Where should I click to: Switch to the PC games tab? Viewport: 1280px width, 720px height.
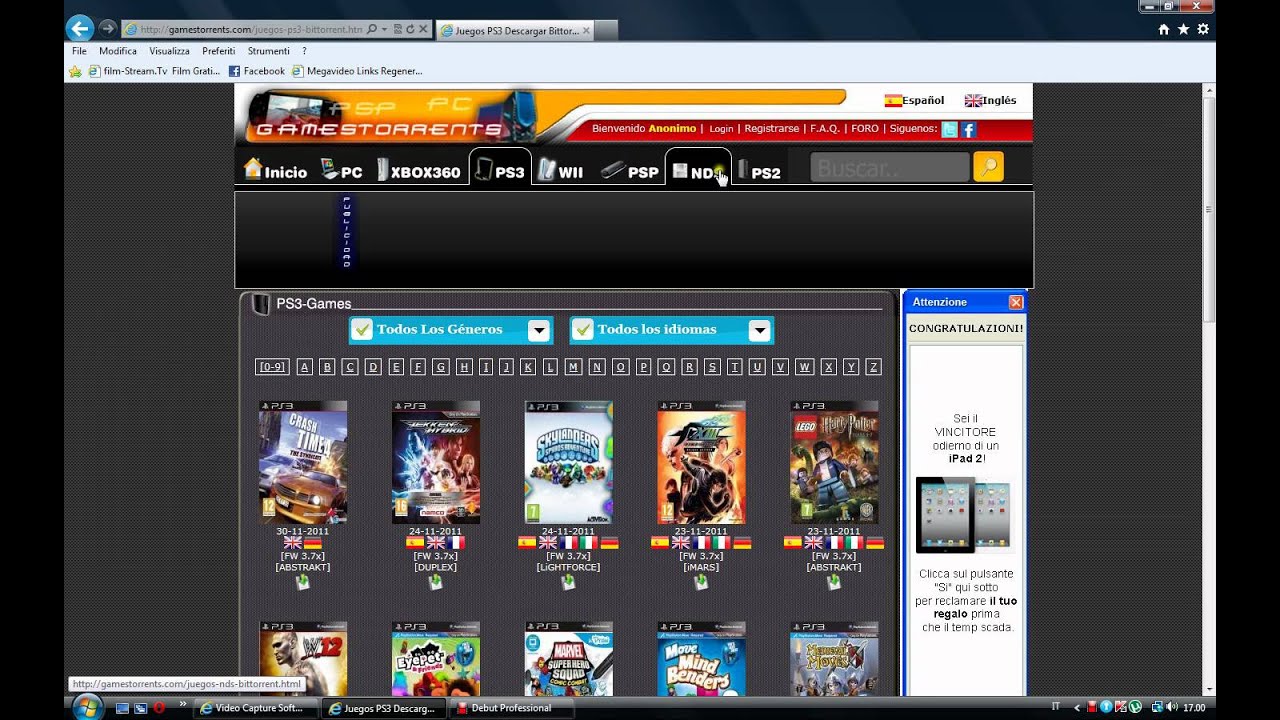coord(341,171)
